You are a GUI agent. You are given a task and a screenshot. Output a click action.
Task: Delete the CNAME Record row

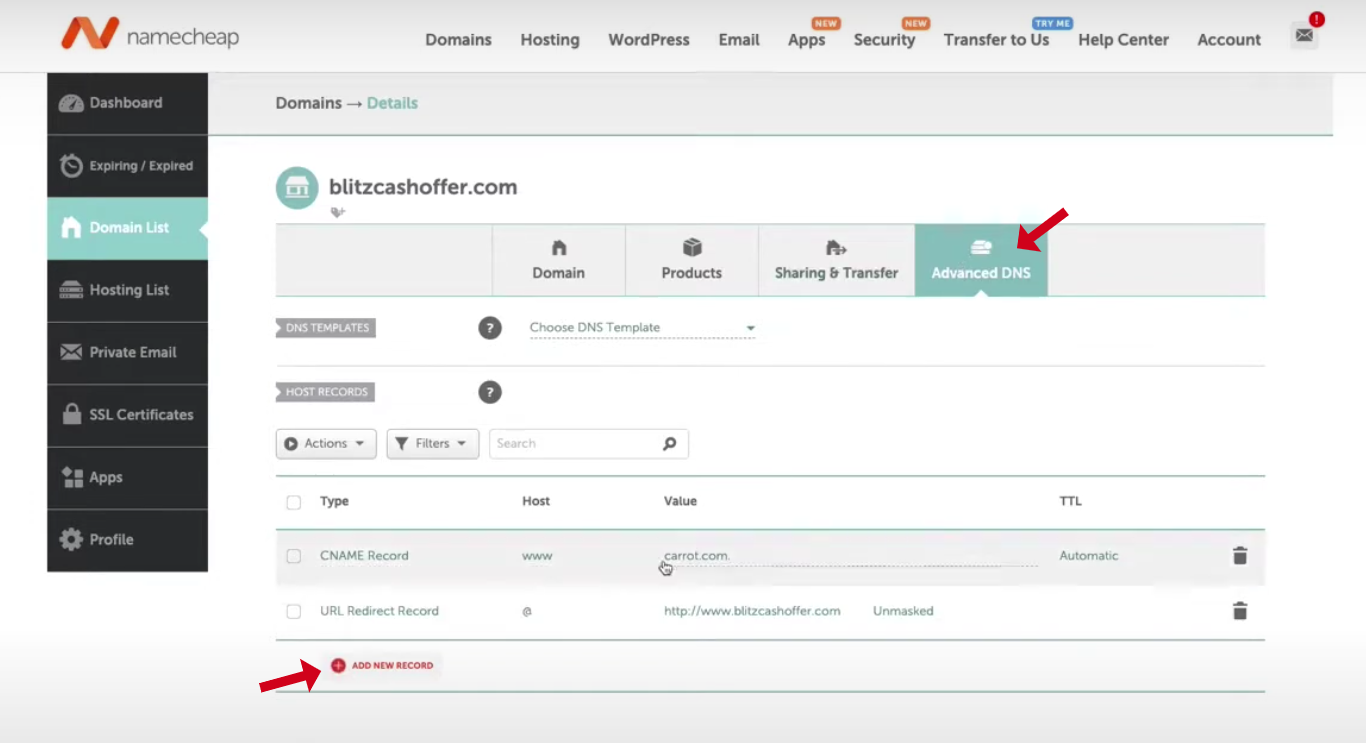[x=1240, y=556]
